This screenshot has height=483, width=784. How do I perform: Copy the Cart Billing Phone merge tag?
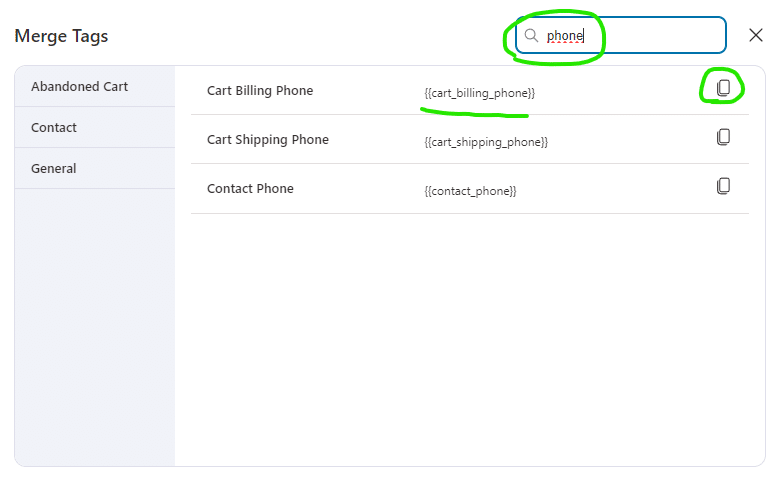(723, 88)
